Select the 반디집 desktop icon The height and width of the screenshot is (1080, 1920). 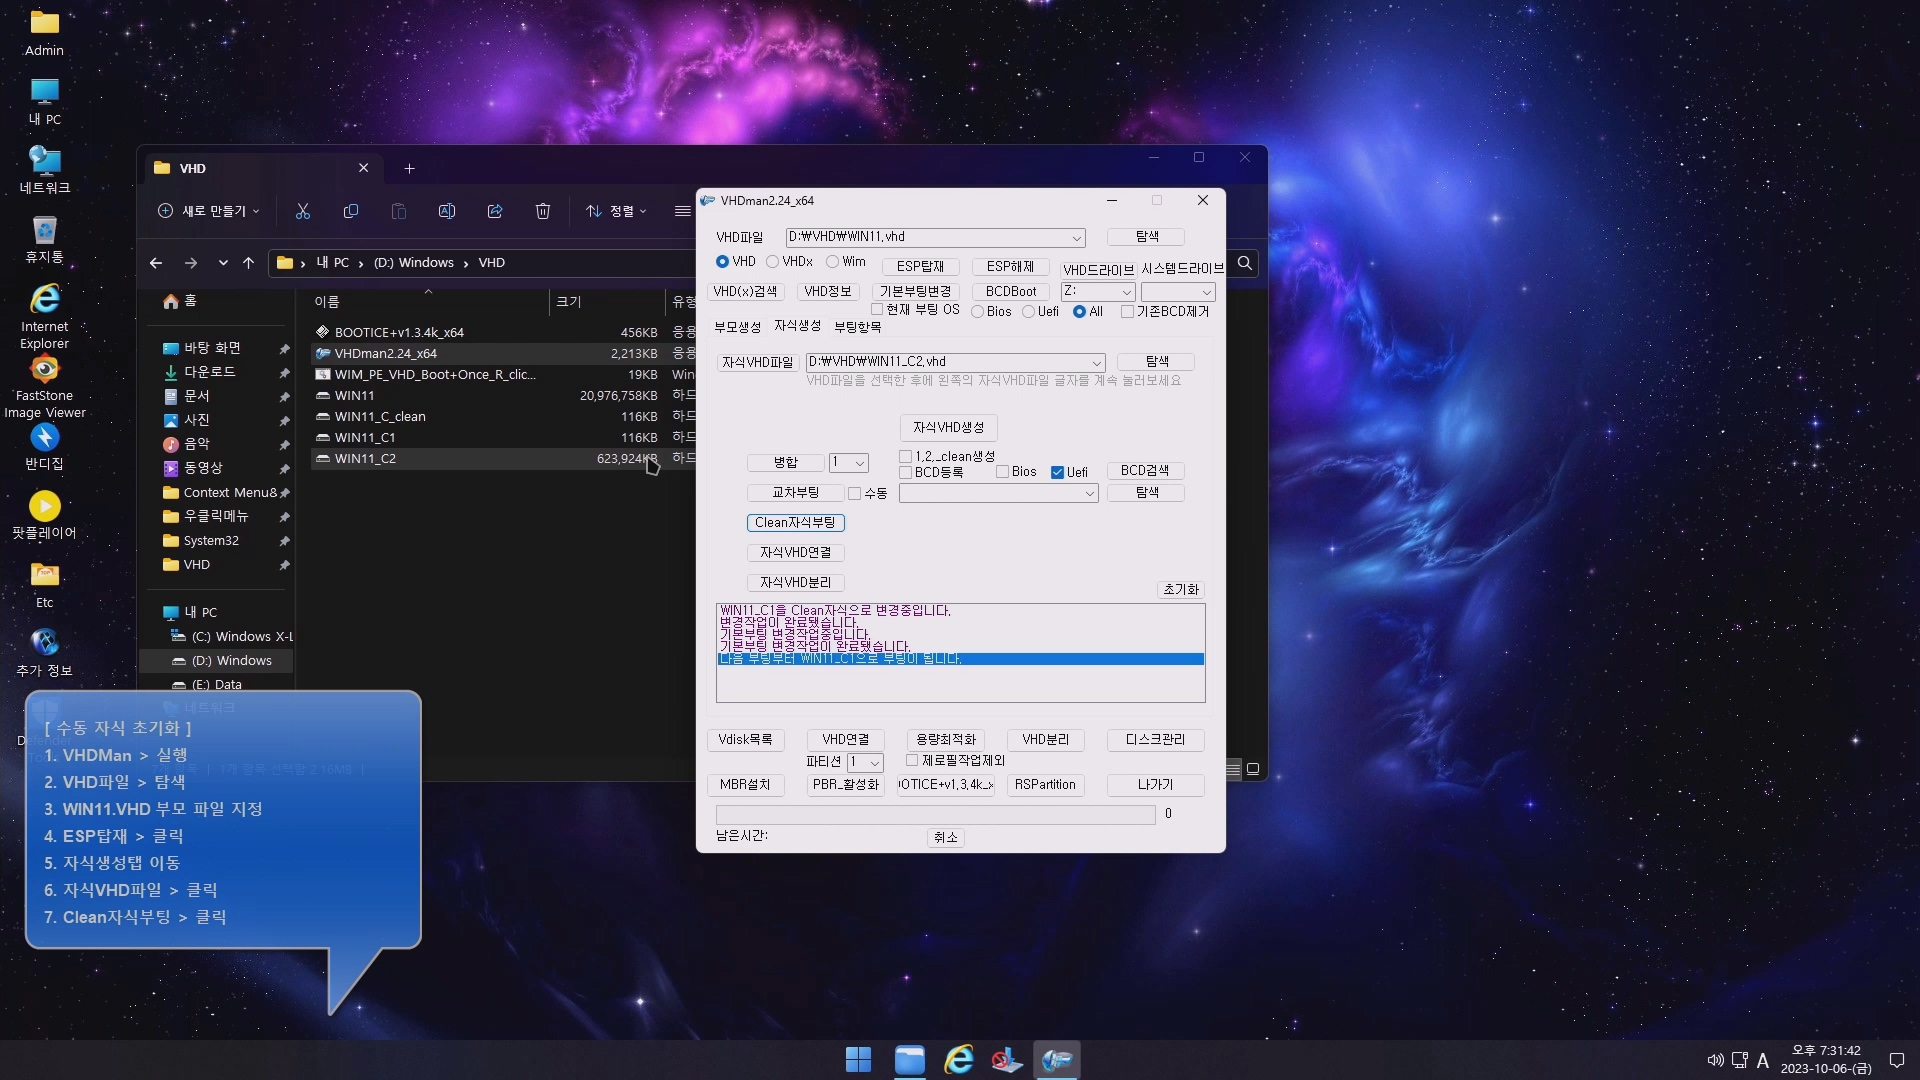[x=44, y=446]
